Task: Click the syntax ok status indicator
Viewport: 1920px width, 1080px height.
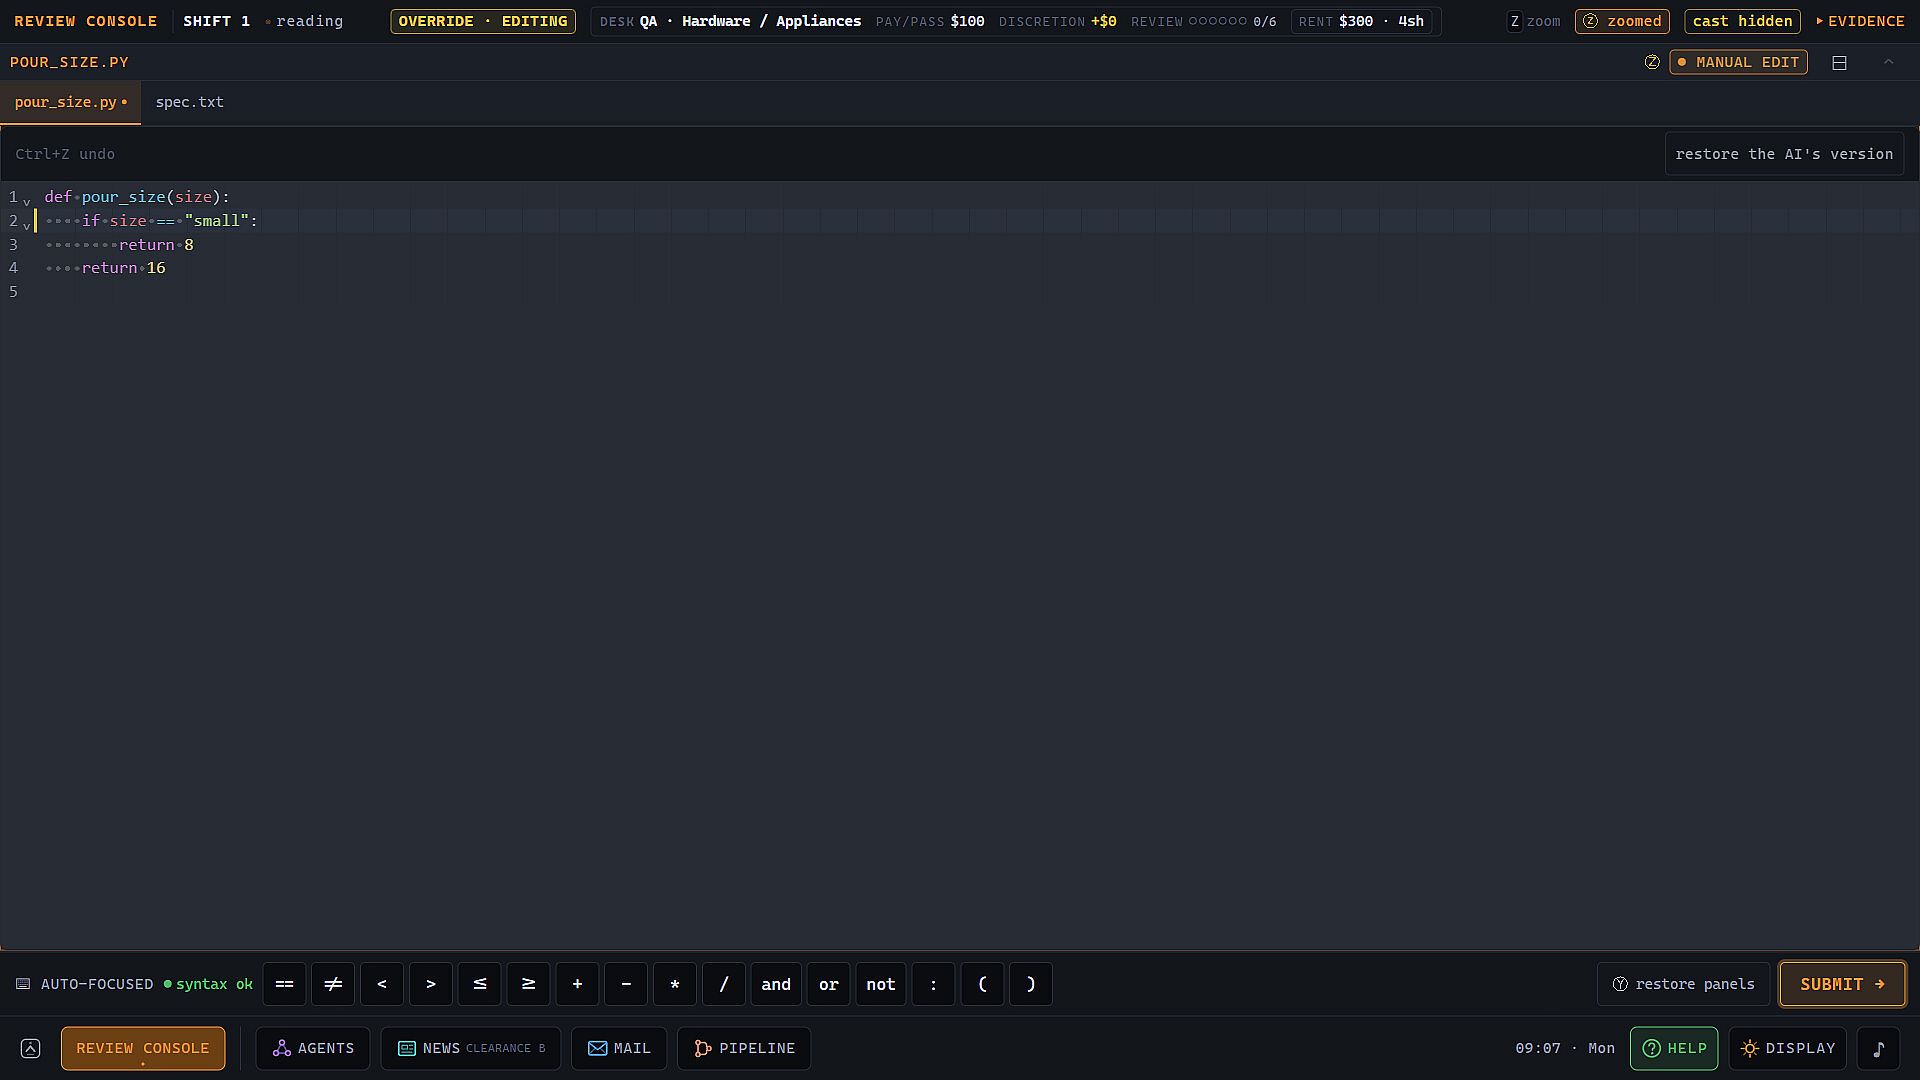Action: 208,984
